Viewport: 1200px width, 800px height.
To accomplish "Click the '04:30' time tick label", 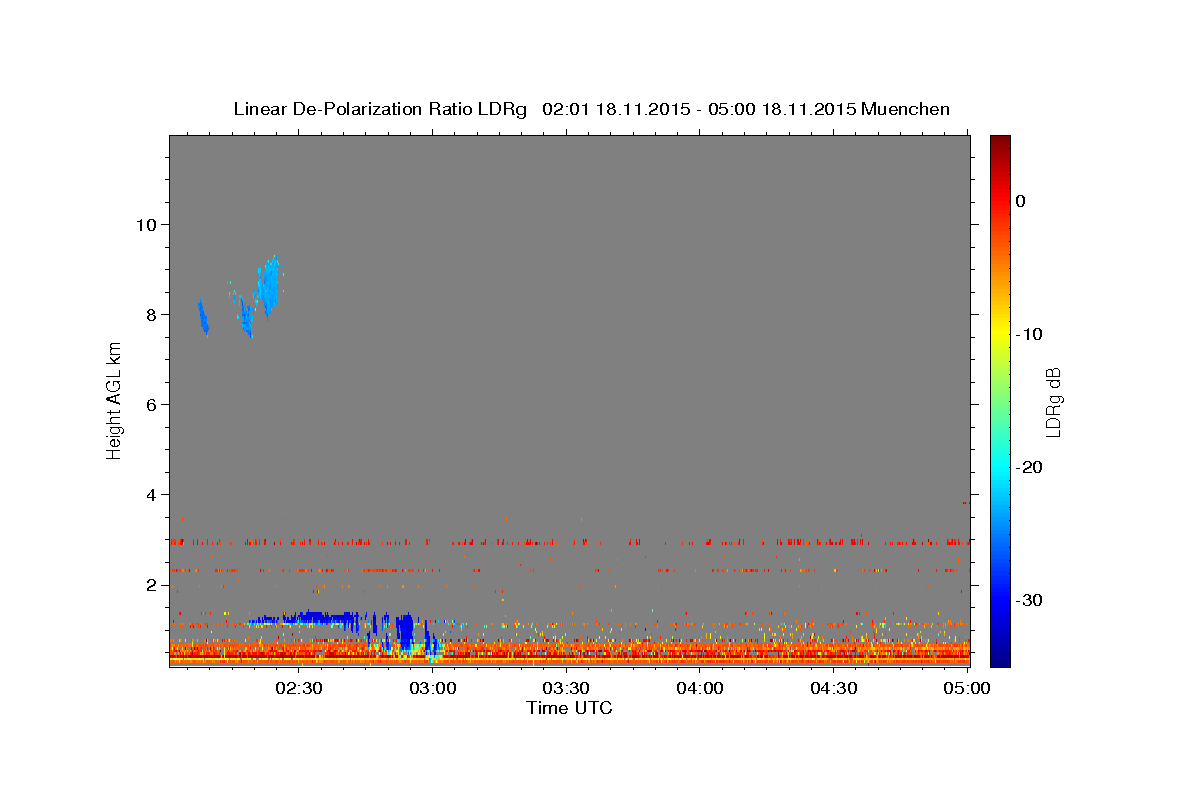I will click(x=834, y=688).
